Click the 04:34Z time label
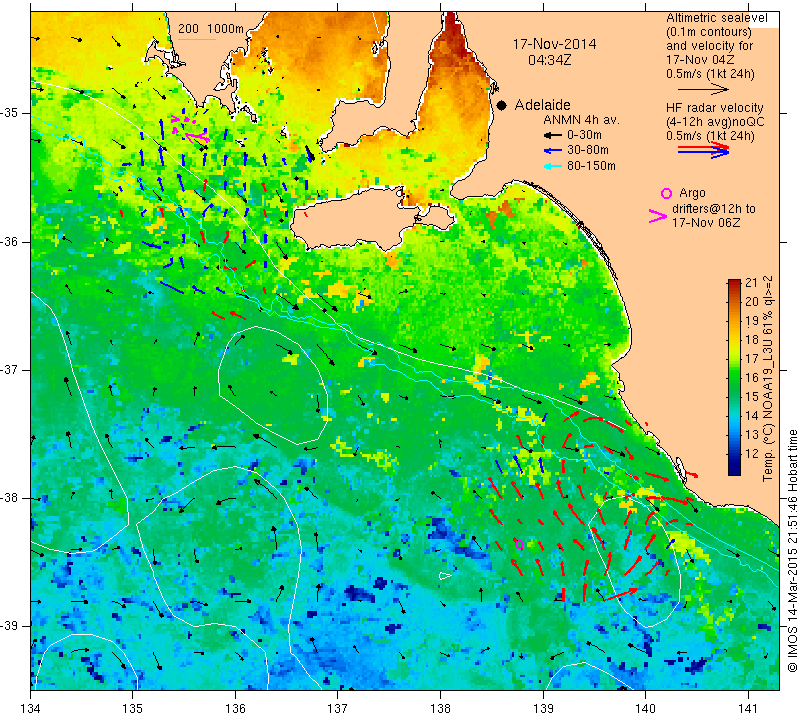 coord(549,60)
